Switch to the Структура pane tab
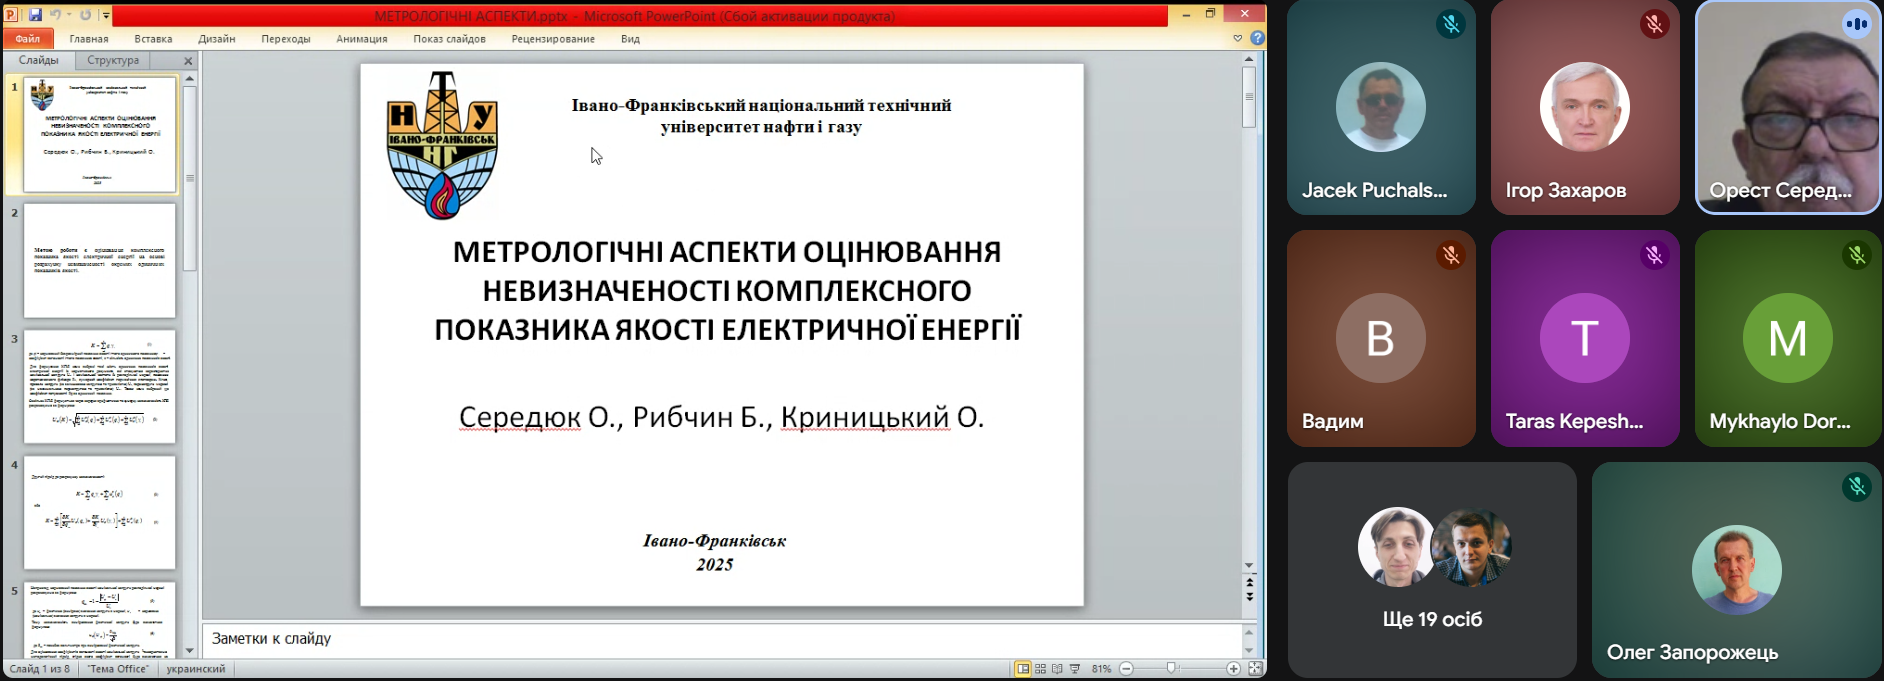Image resolution: width=1884 pixels, height=681 pixels. pos(113,60)
